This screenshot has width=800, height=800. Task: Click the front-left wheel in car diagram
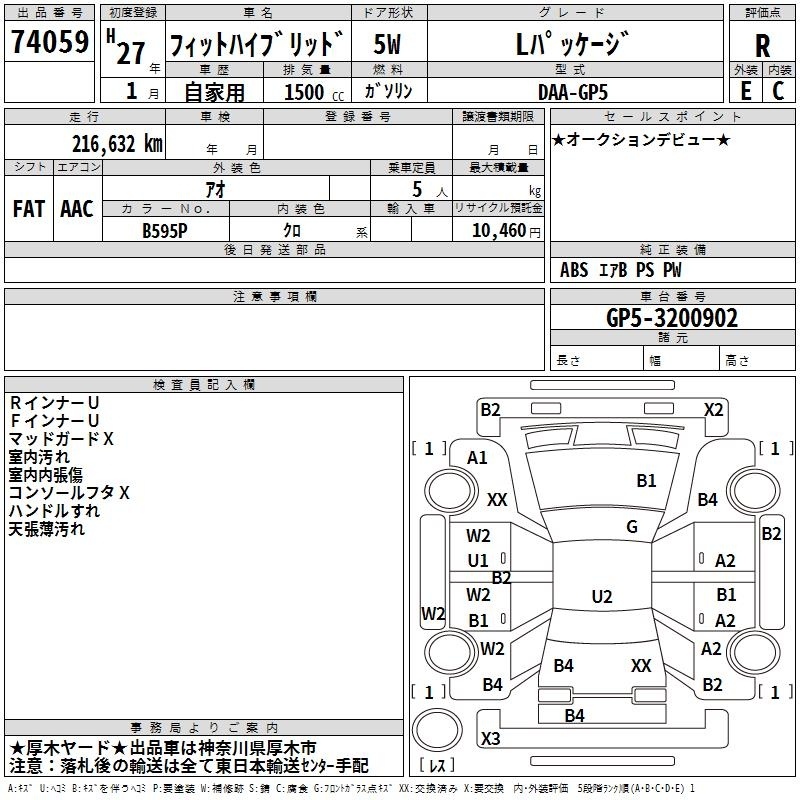coord(451,490)
